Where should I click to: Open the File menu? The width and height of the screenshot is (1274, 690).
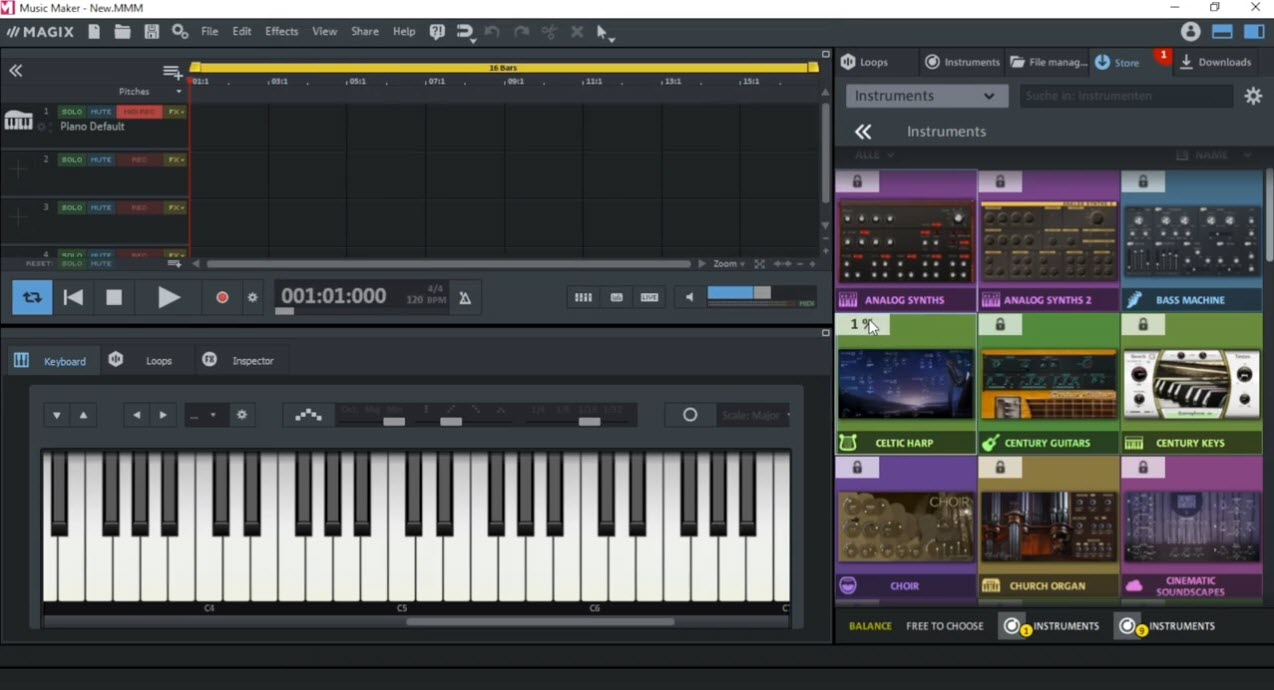point(209,32)
